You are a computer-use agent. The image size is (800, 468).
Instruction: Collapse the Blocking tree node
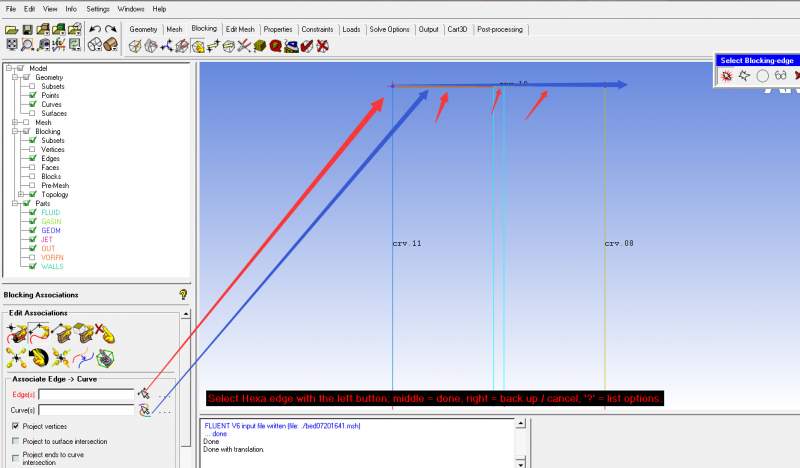[x=15, y=131]
